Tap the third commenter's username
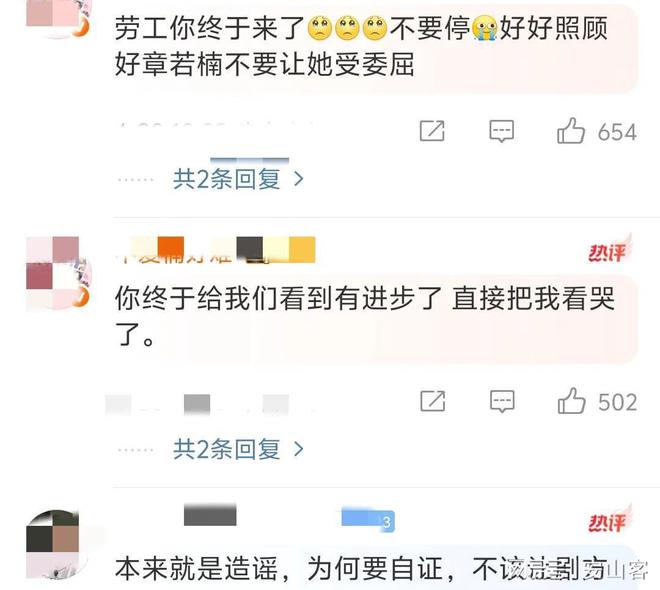The image size is (660, 590). [x=210, y=514]
